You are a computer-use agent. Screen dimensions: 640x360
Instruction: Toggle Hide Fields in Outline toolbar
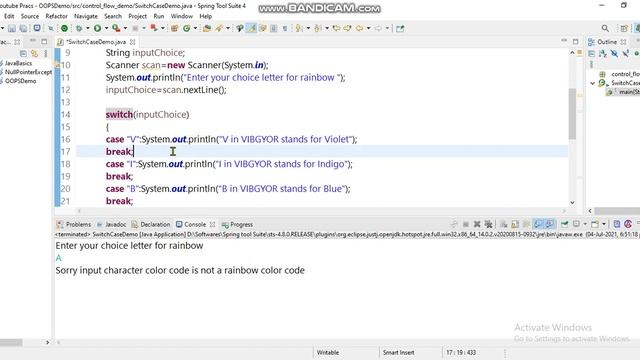click(x=614, y=53)
